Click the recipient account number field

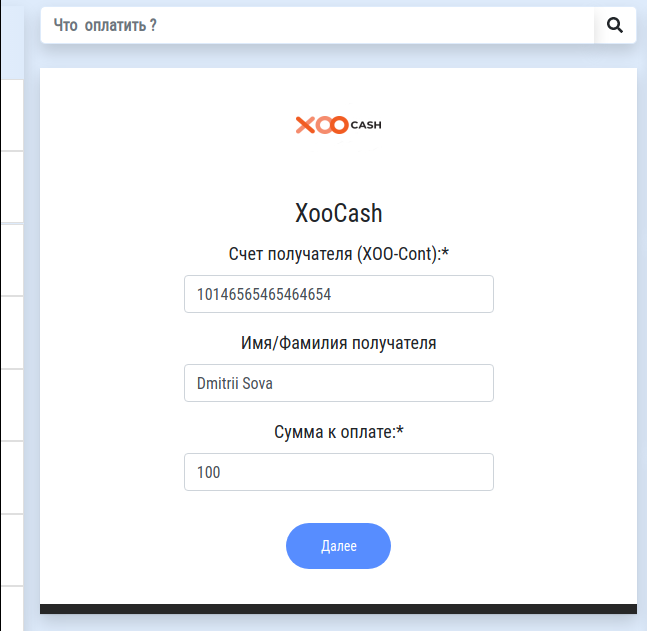[339, 294]
